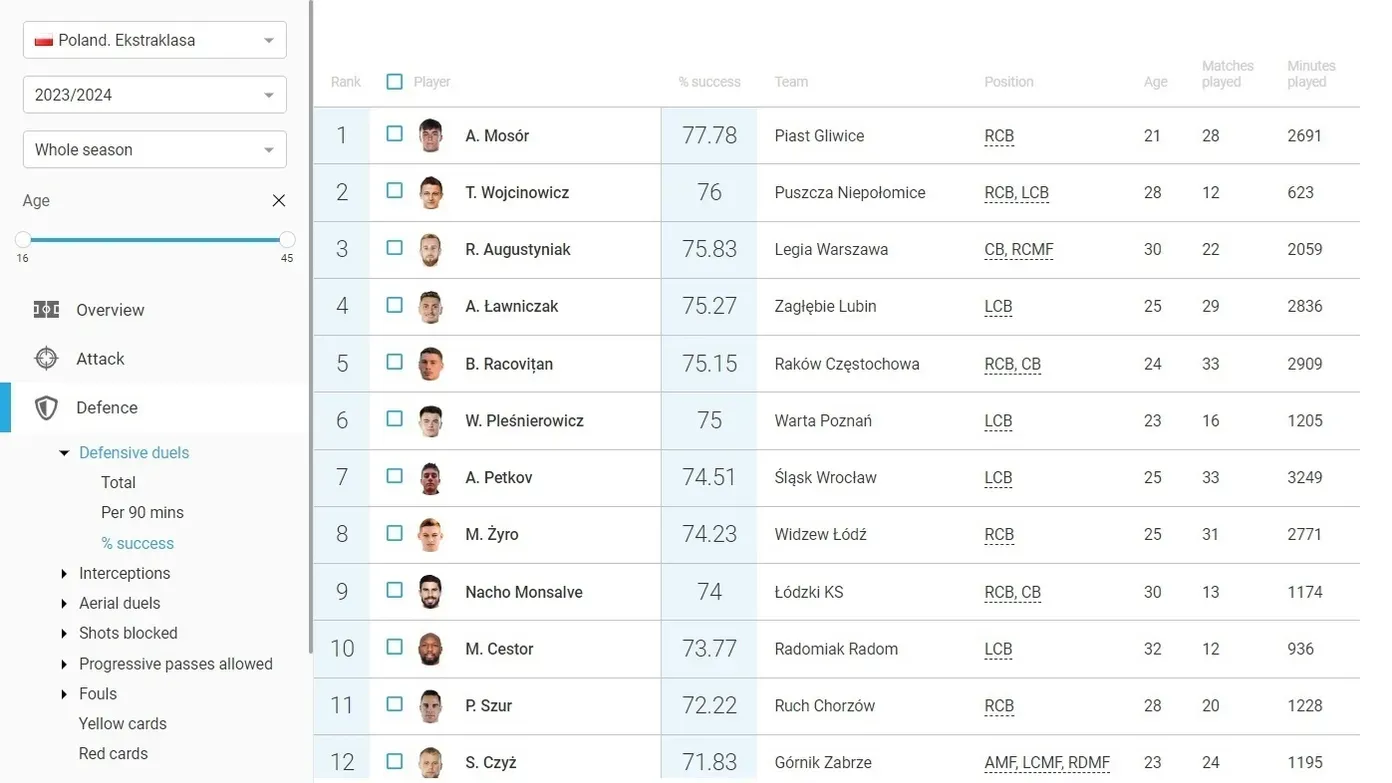Open the Yellow cards stat
Viewport: 1392px width, 783px height.
click(x=123, y=724)
